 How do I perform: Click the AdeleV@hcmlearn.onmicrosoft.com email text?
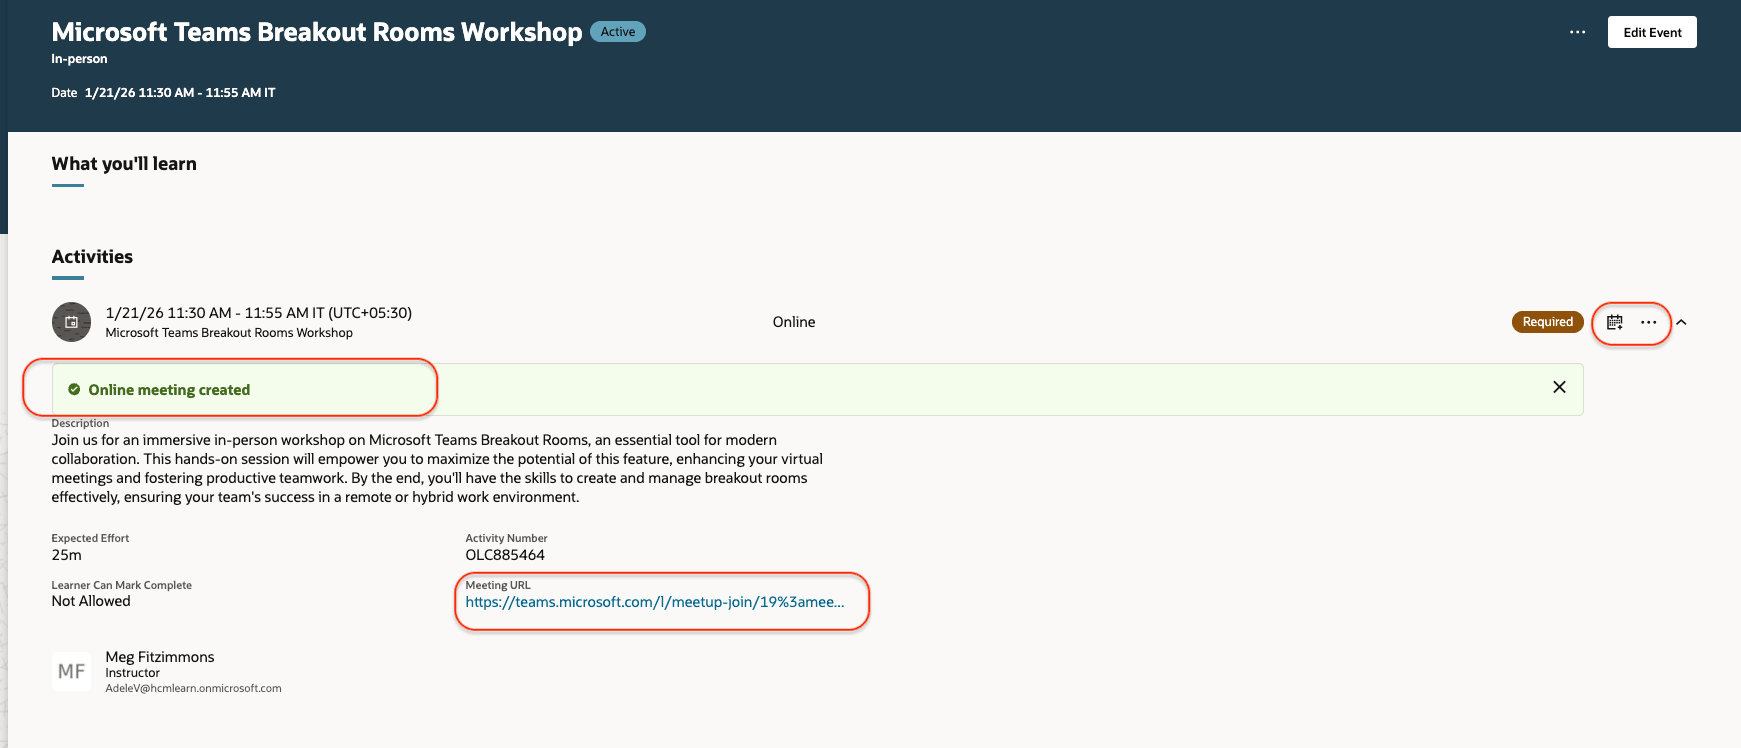click(194, 688)
